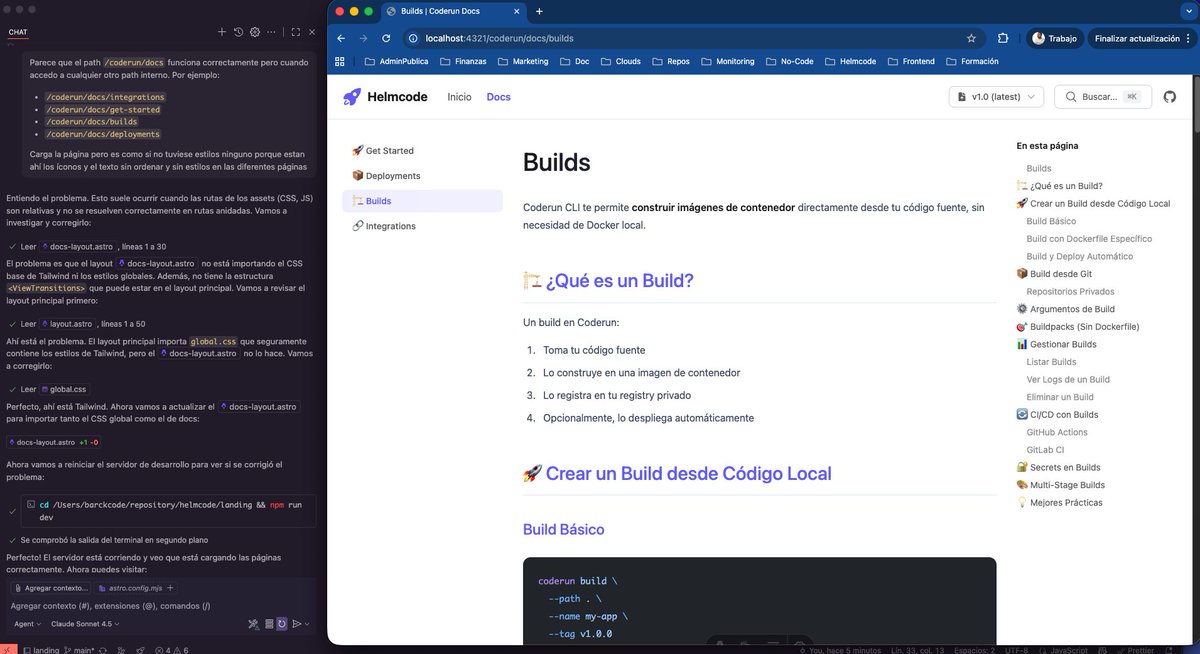Click the docs-layout.astro changed file chip
This screenshot has width=1200, height=654.
pos(53,442)
